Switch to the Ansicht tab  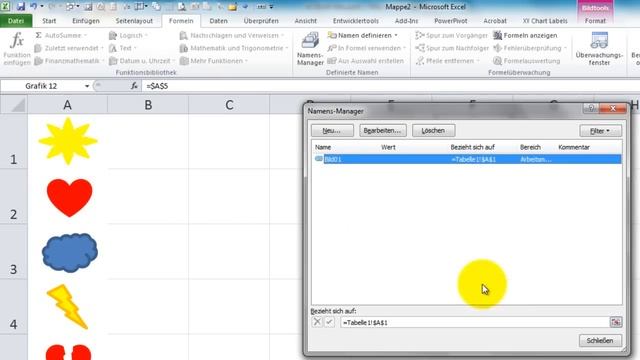[305, 21]
